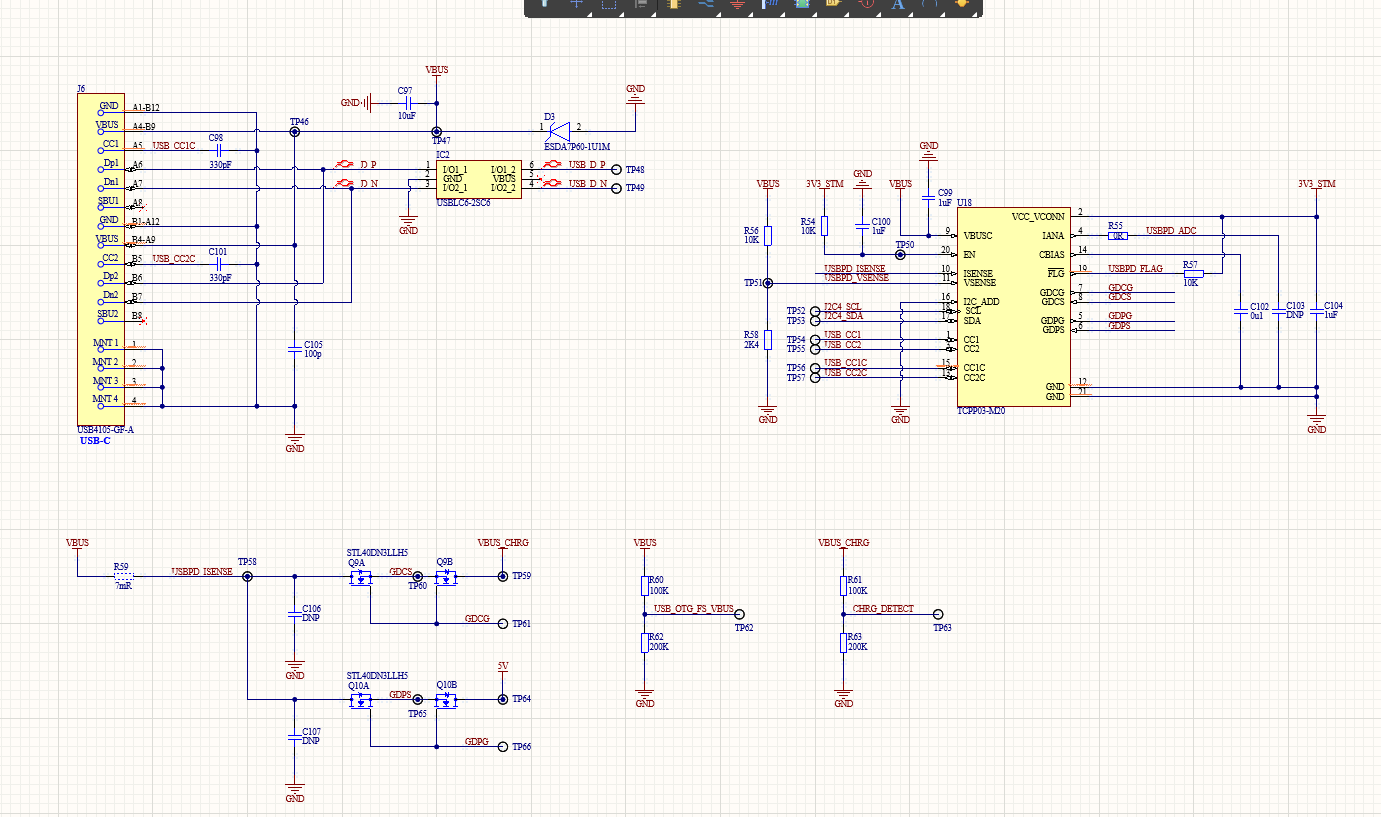Viewport: 1381px width, 817px height.
Task: Click the blue USB-C label
Action: 95,441
